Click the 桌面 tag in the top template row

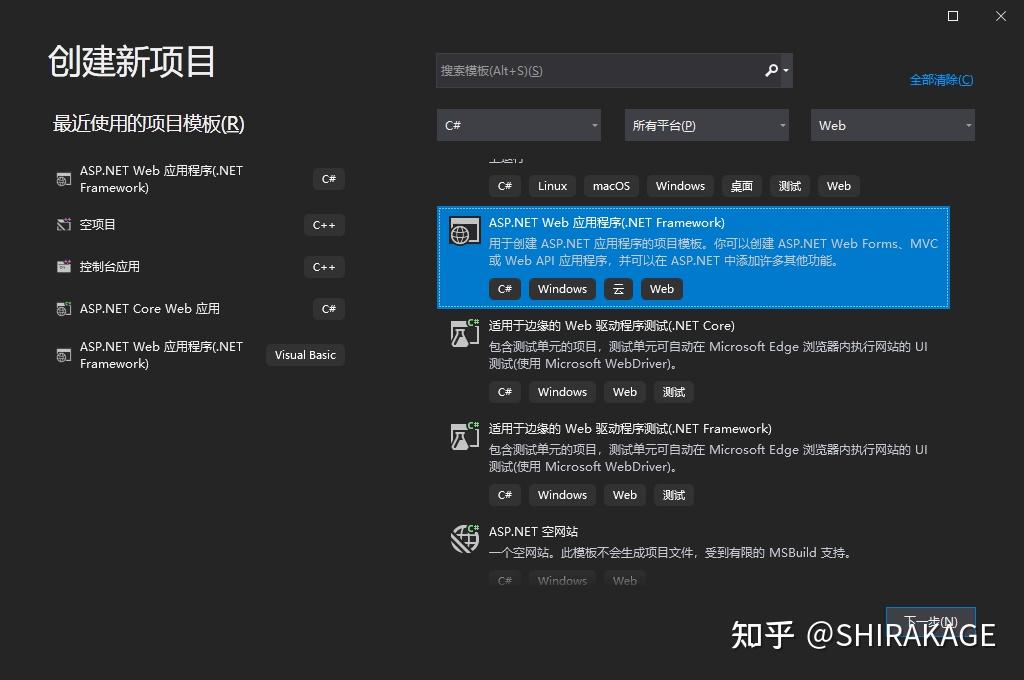741,186
